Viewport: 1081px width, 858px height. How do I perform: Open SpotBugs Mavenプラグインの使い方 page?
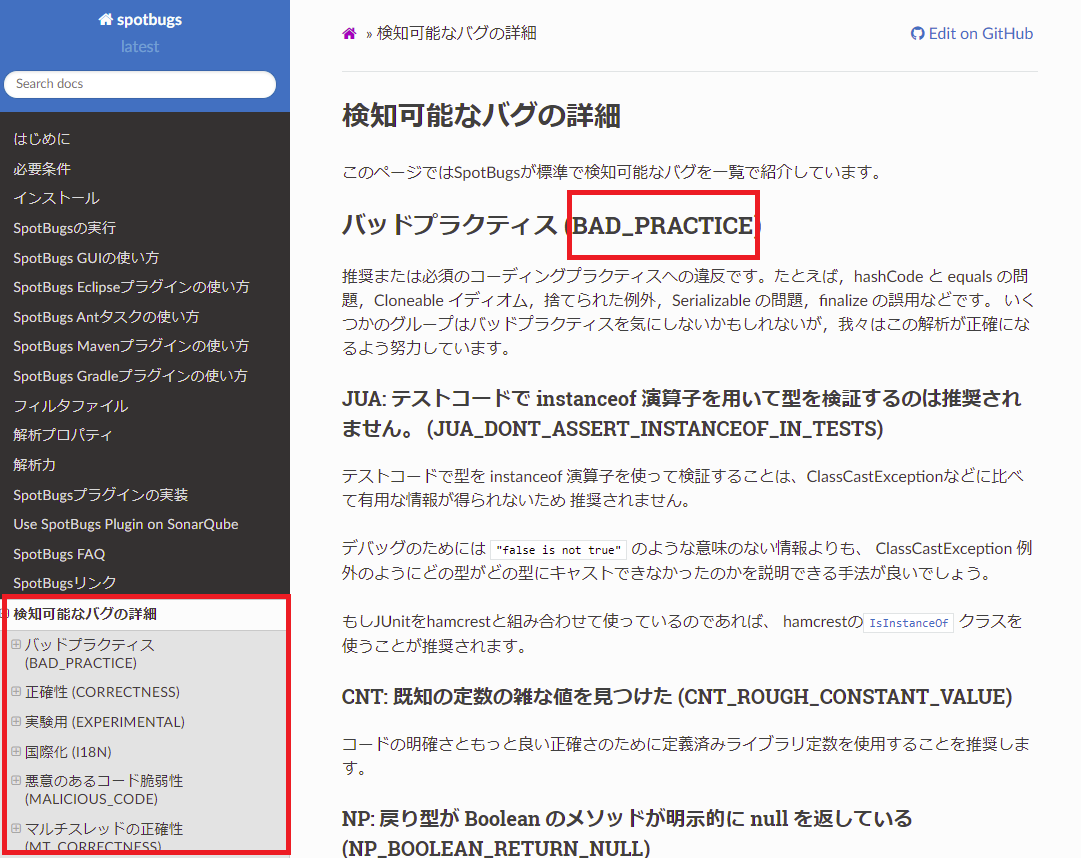[x=131, y=346]
